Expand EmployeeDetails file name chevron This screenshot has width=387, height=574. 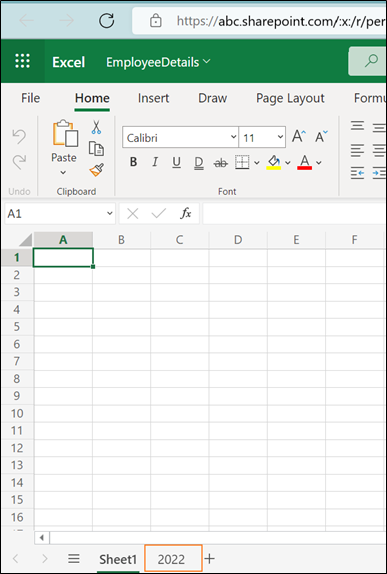[207, 61]
